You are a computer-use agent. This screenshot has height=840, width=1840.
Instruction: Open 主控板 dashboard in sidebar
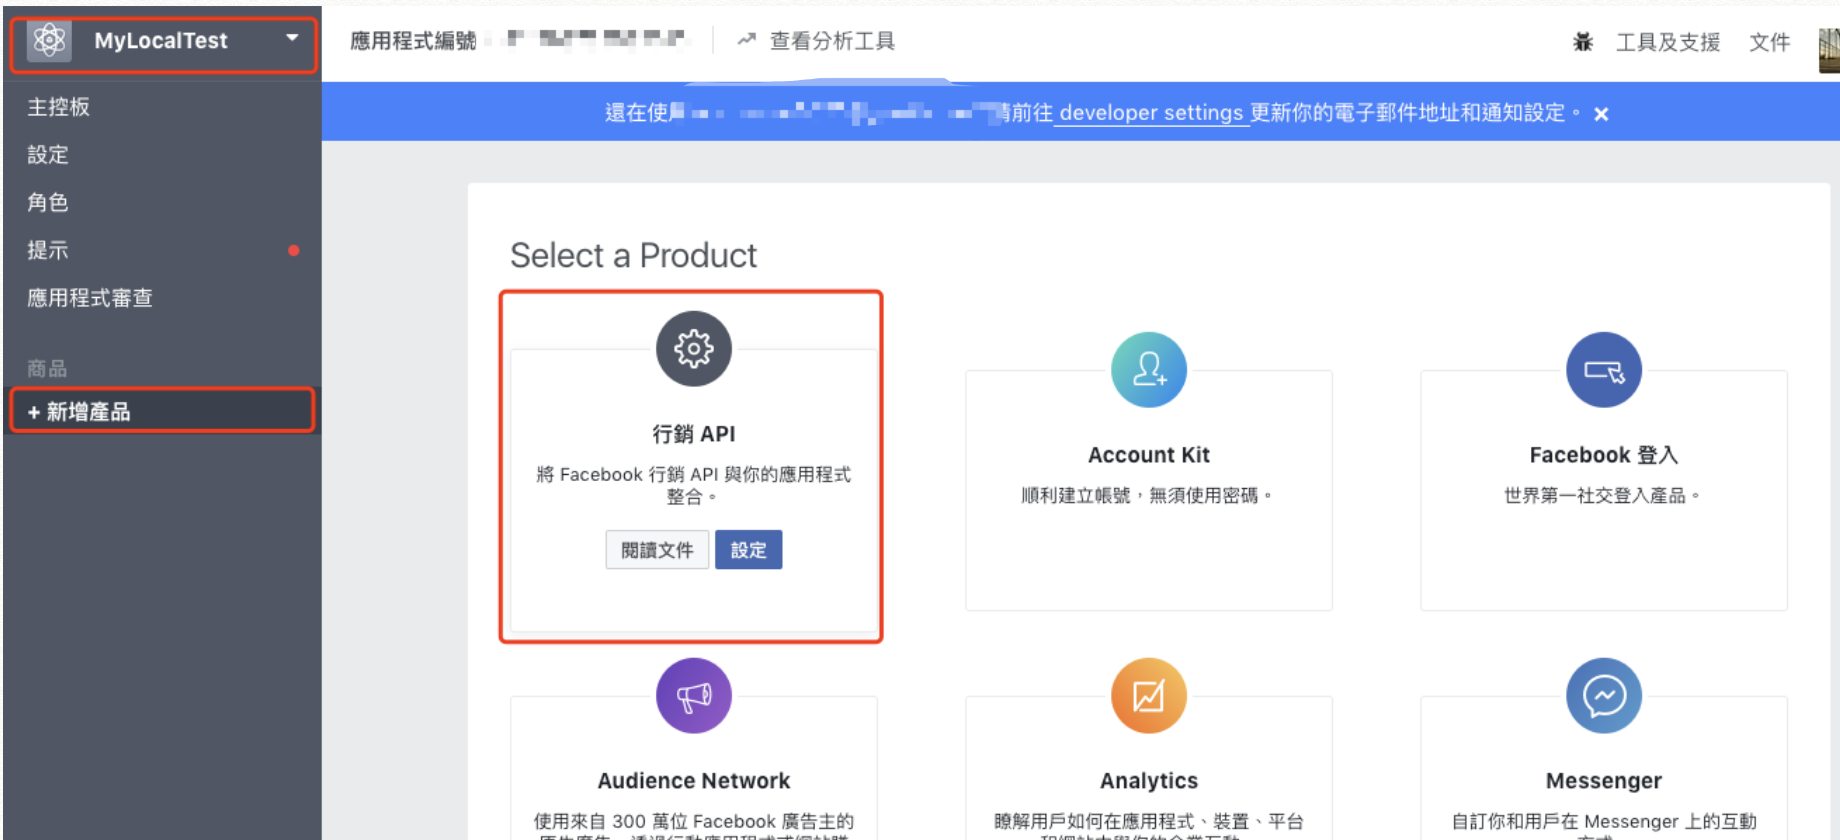[59, 107]
